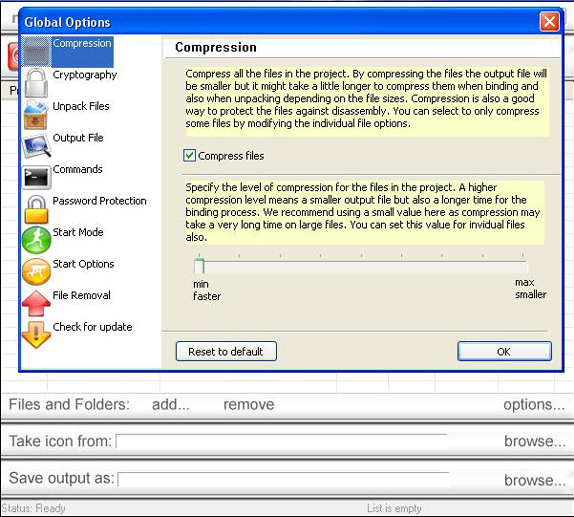Close the Global Options dialog
This screenshot has height=517, width=574.
[x=549, y=22]
